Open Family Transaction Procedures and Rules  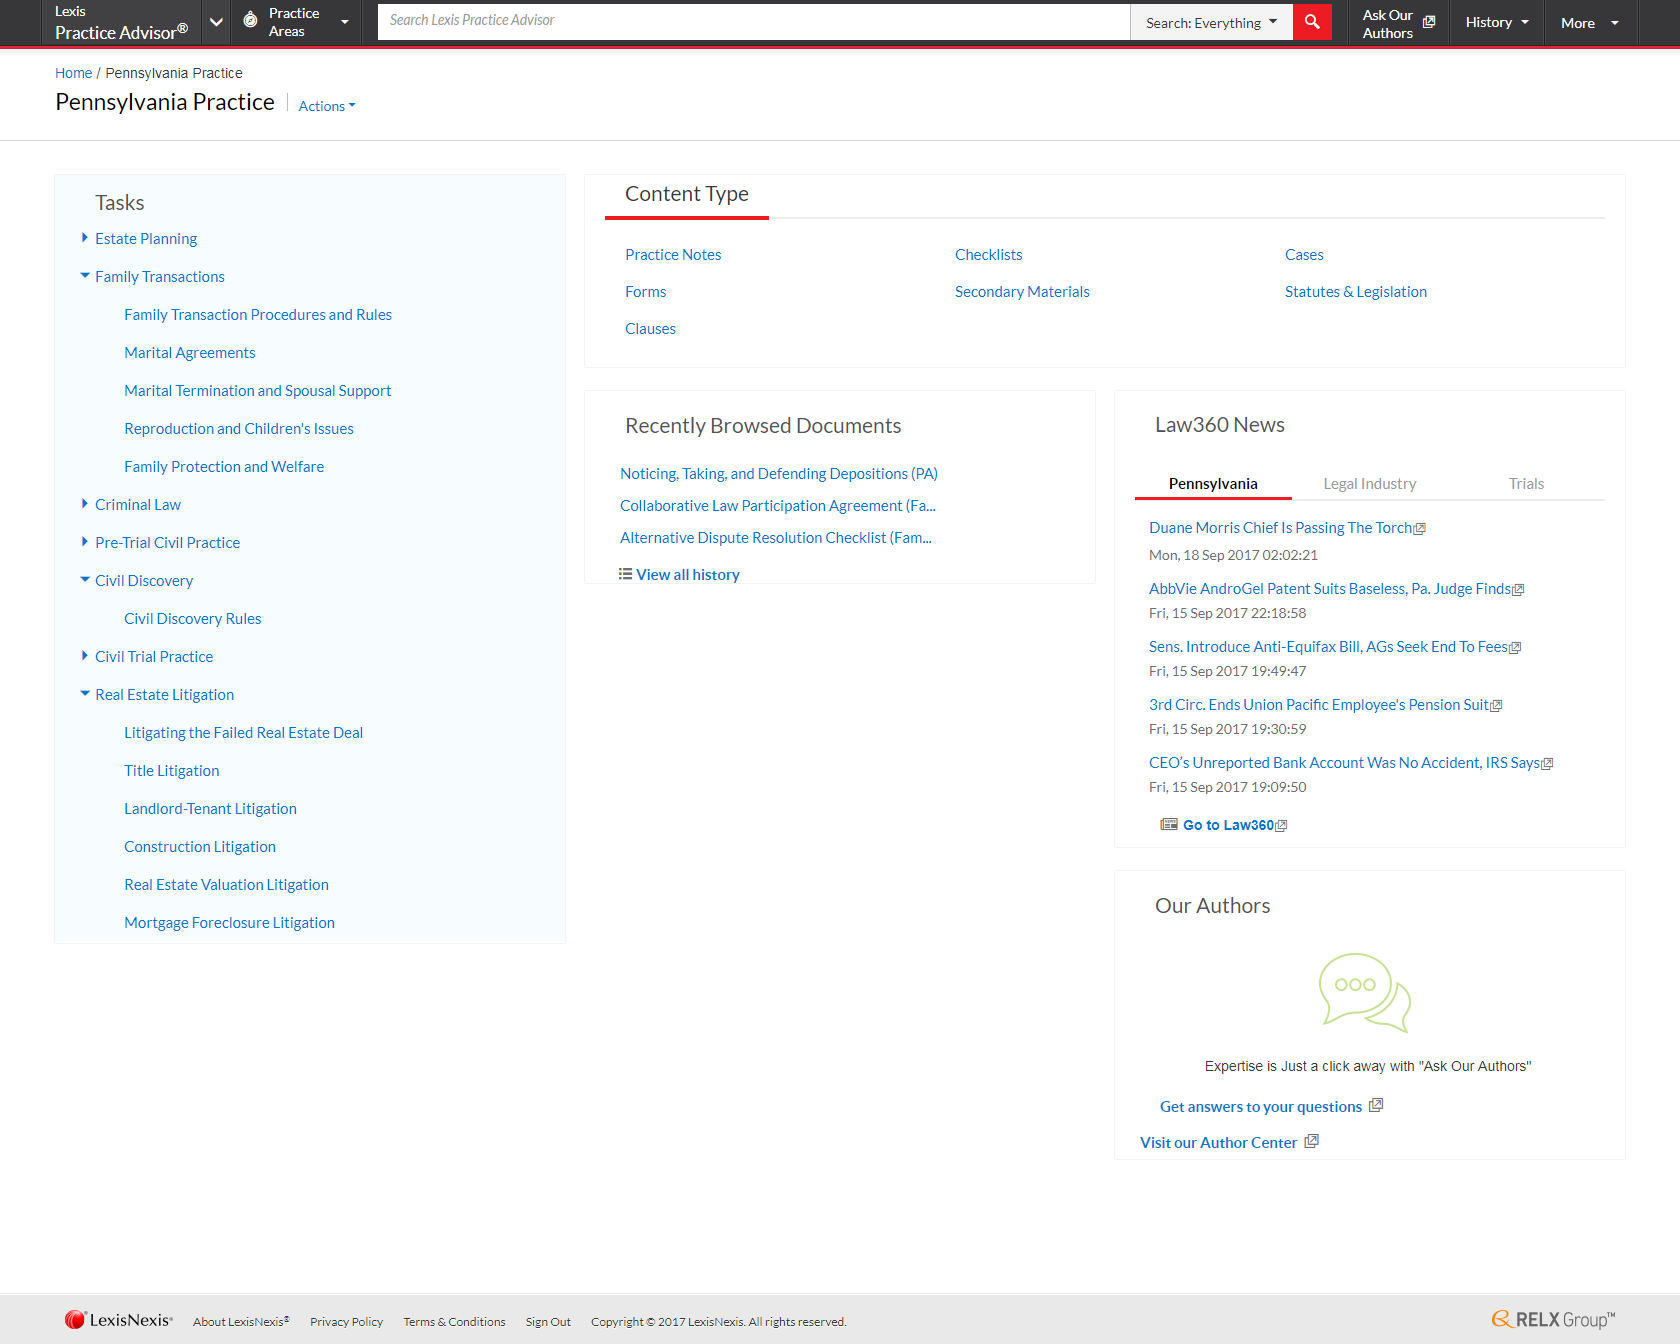tap(258, 315)
